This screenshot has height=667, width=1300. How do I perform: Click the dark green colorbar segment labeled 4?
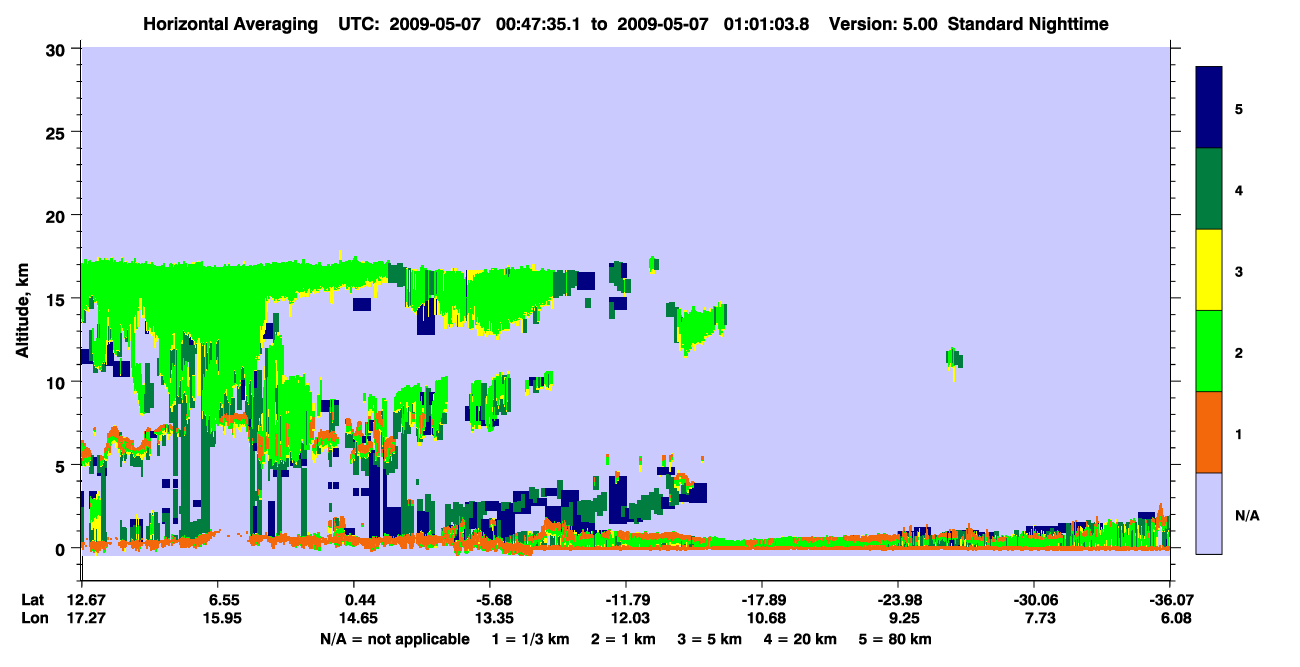(1209, 189)
